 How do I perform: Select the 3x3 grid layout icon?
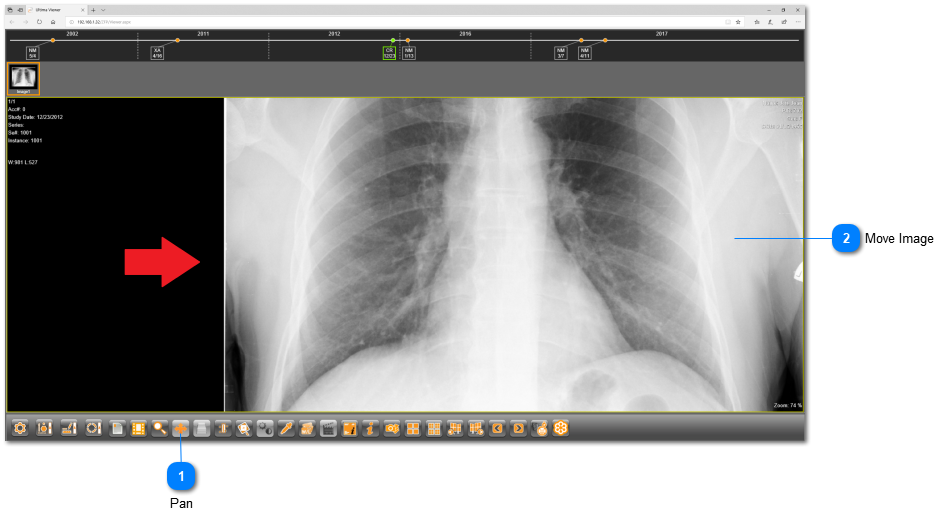[x=434, y=428]
